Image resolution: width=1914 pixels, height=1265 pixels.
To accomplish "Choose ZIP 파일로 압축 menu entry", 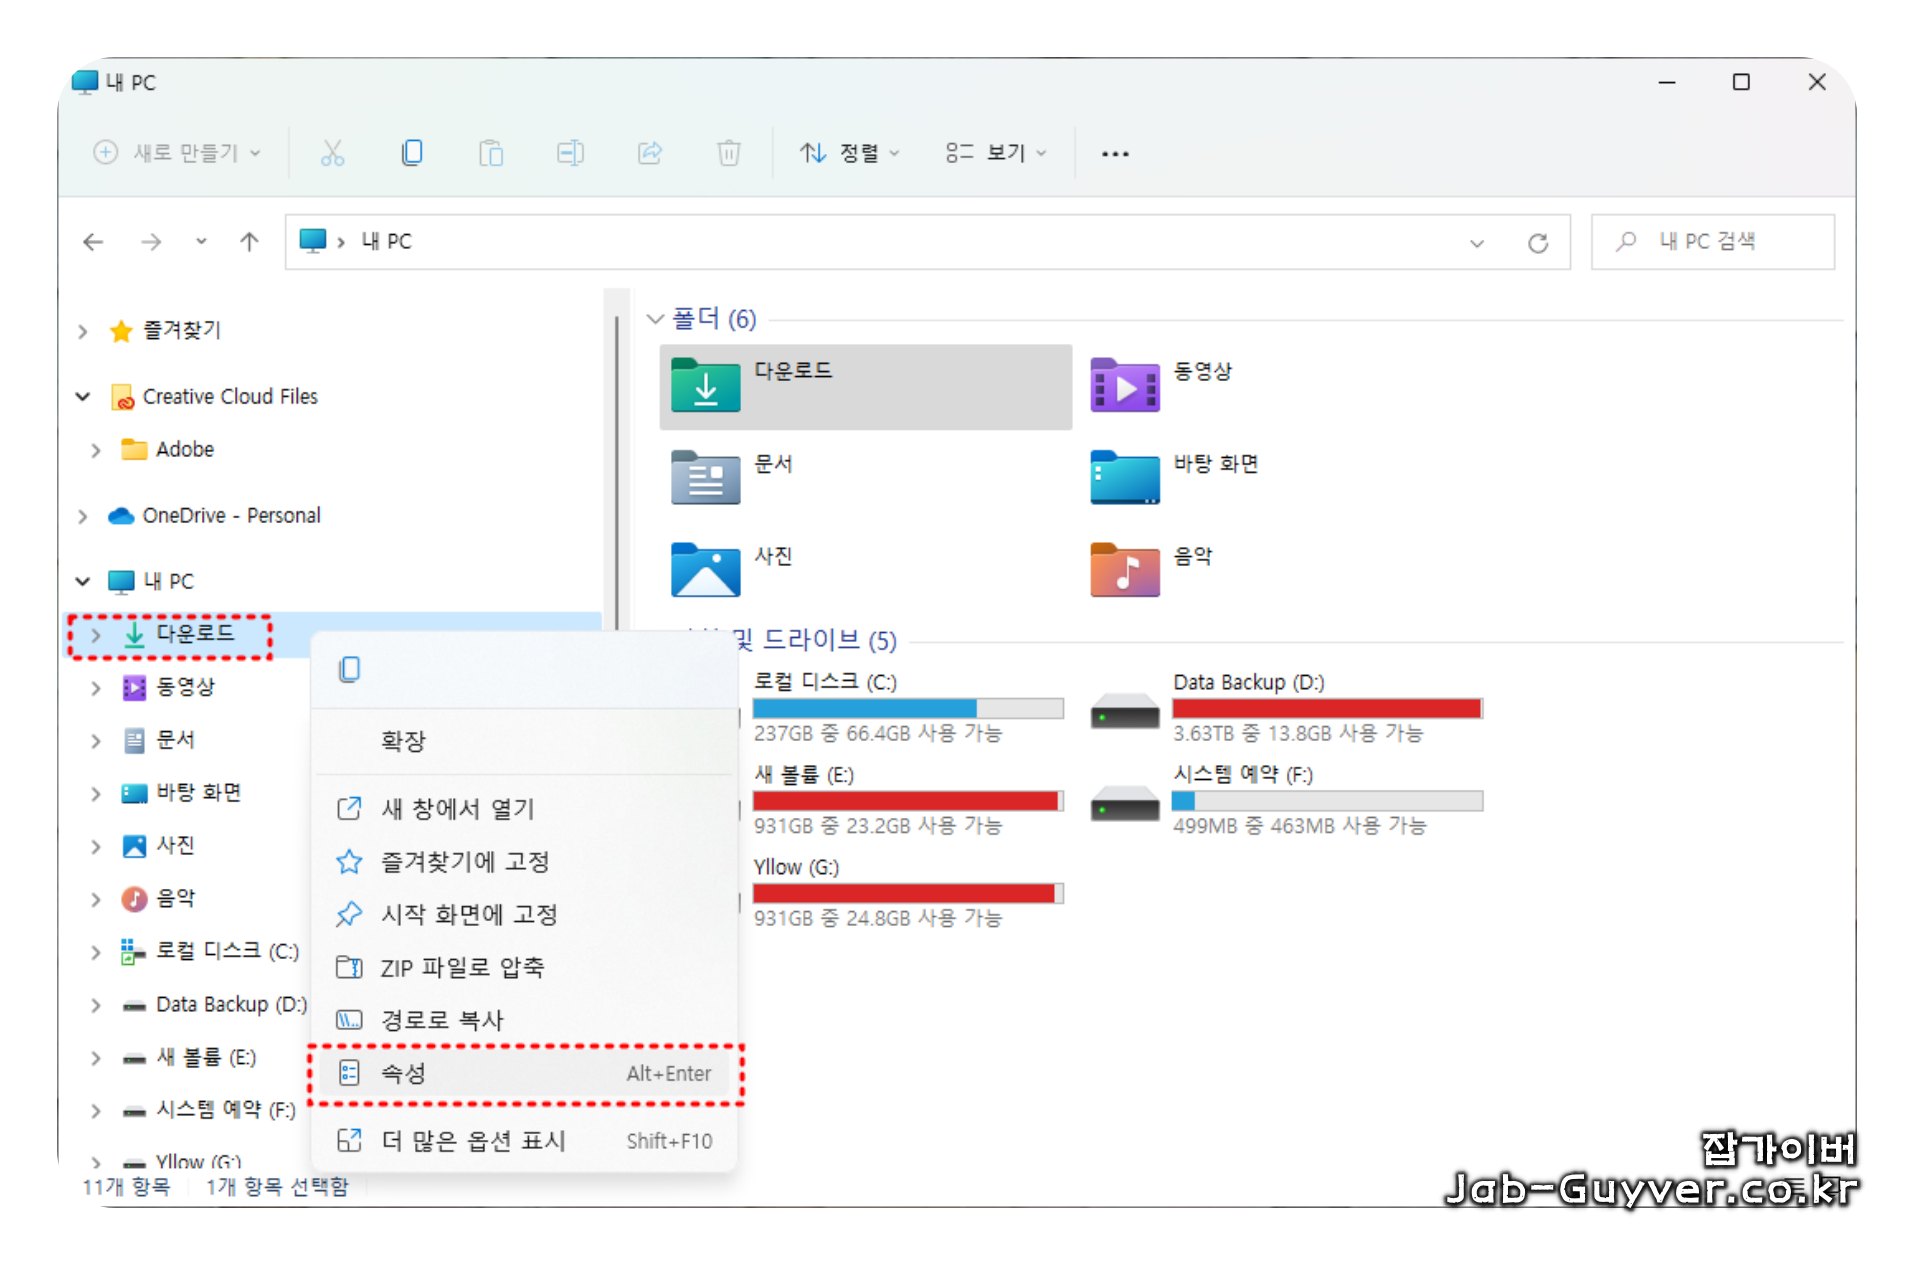I will click(x=524, y=967).
